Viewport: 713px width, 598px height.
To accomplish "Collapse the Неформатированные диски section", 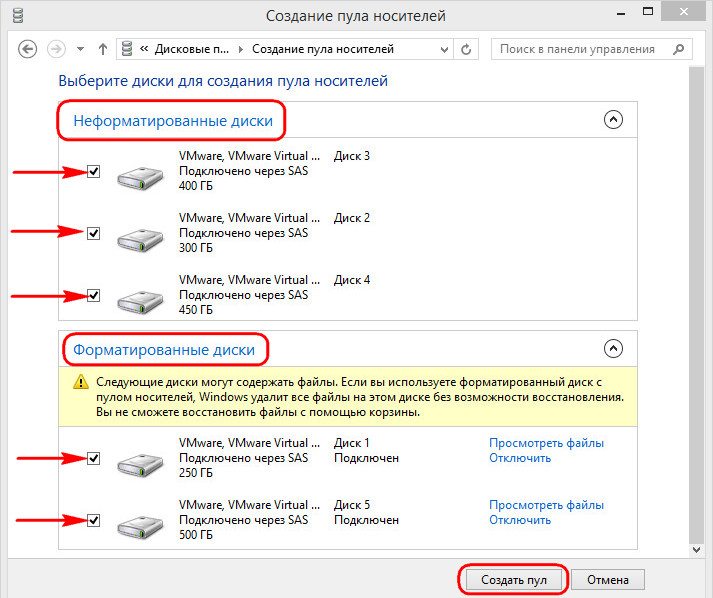I will 613,120.
